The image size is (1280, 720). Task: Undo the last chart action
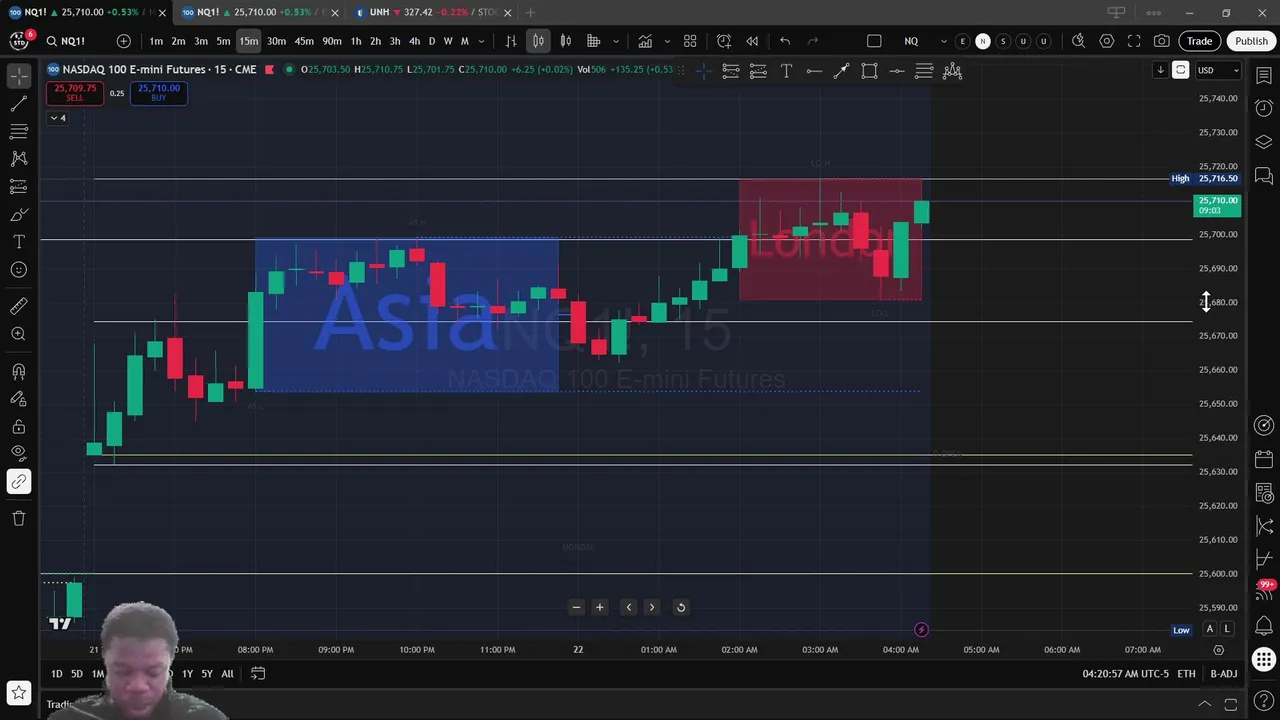(785, 41)
